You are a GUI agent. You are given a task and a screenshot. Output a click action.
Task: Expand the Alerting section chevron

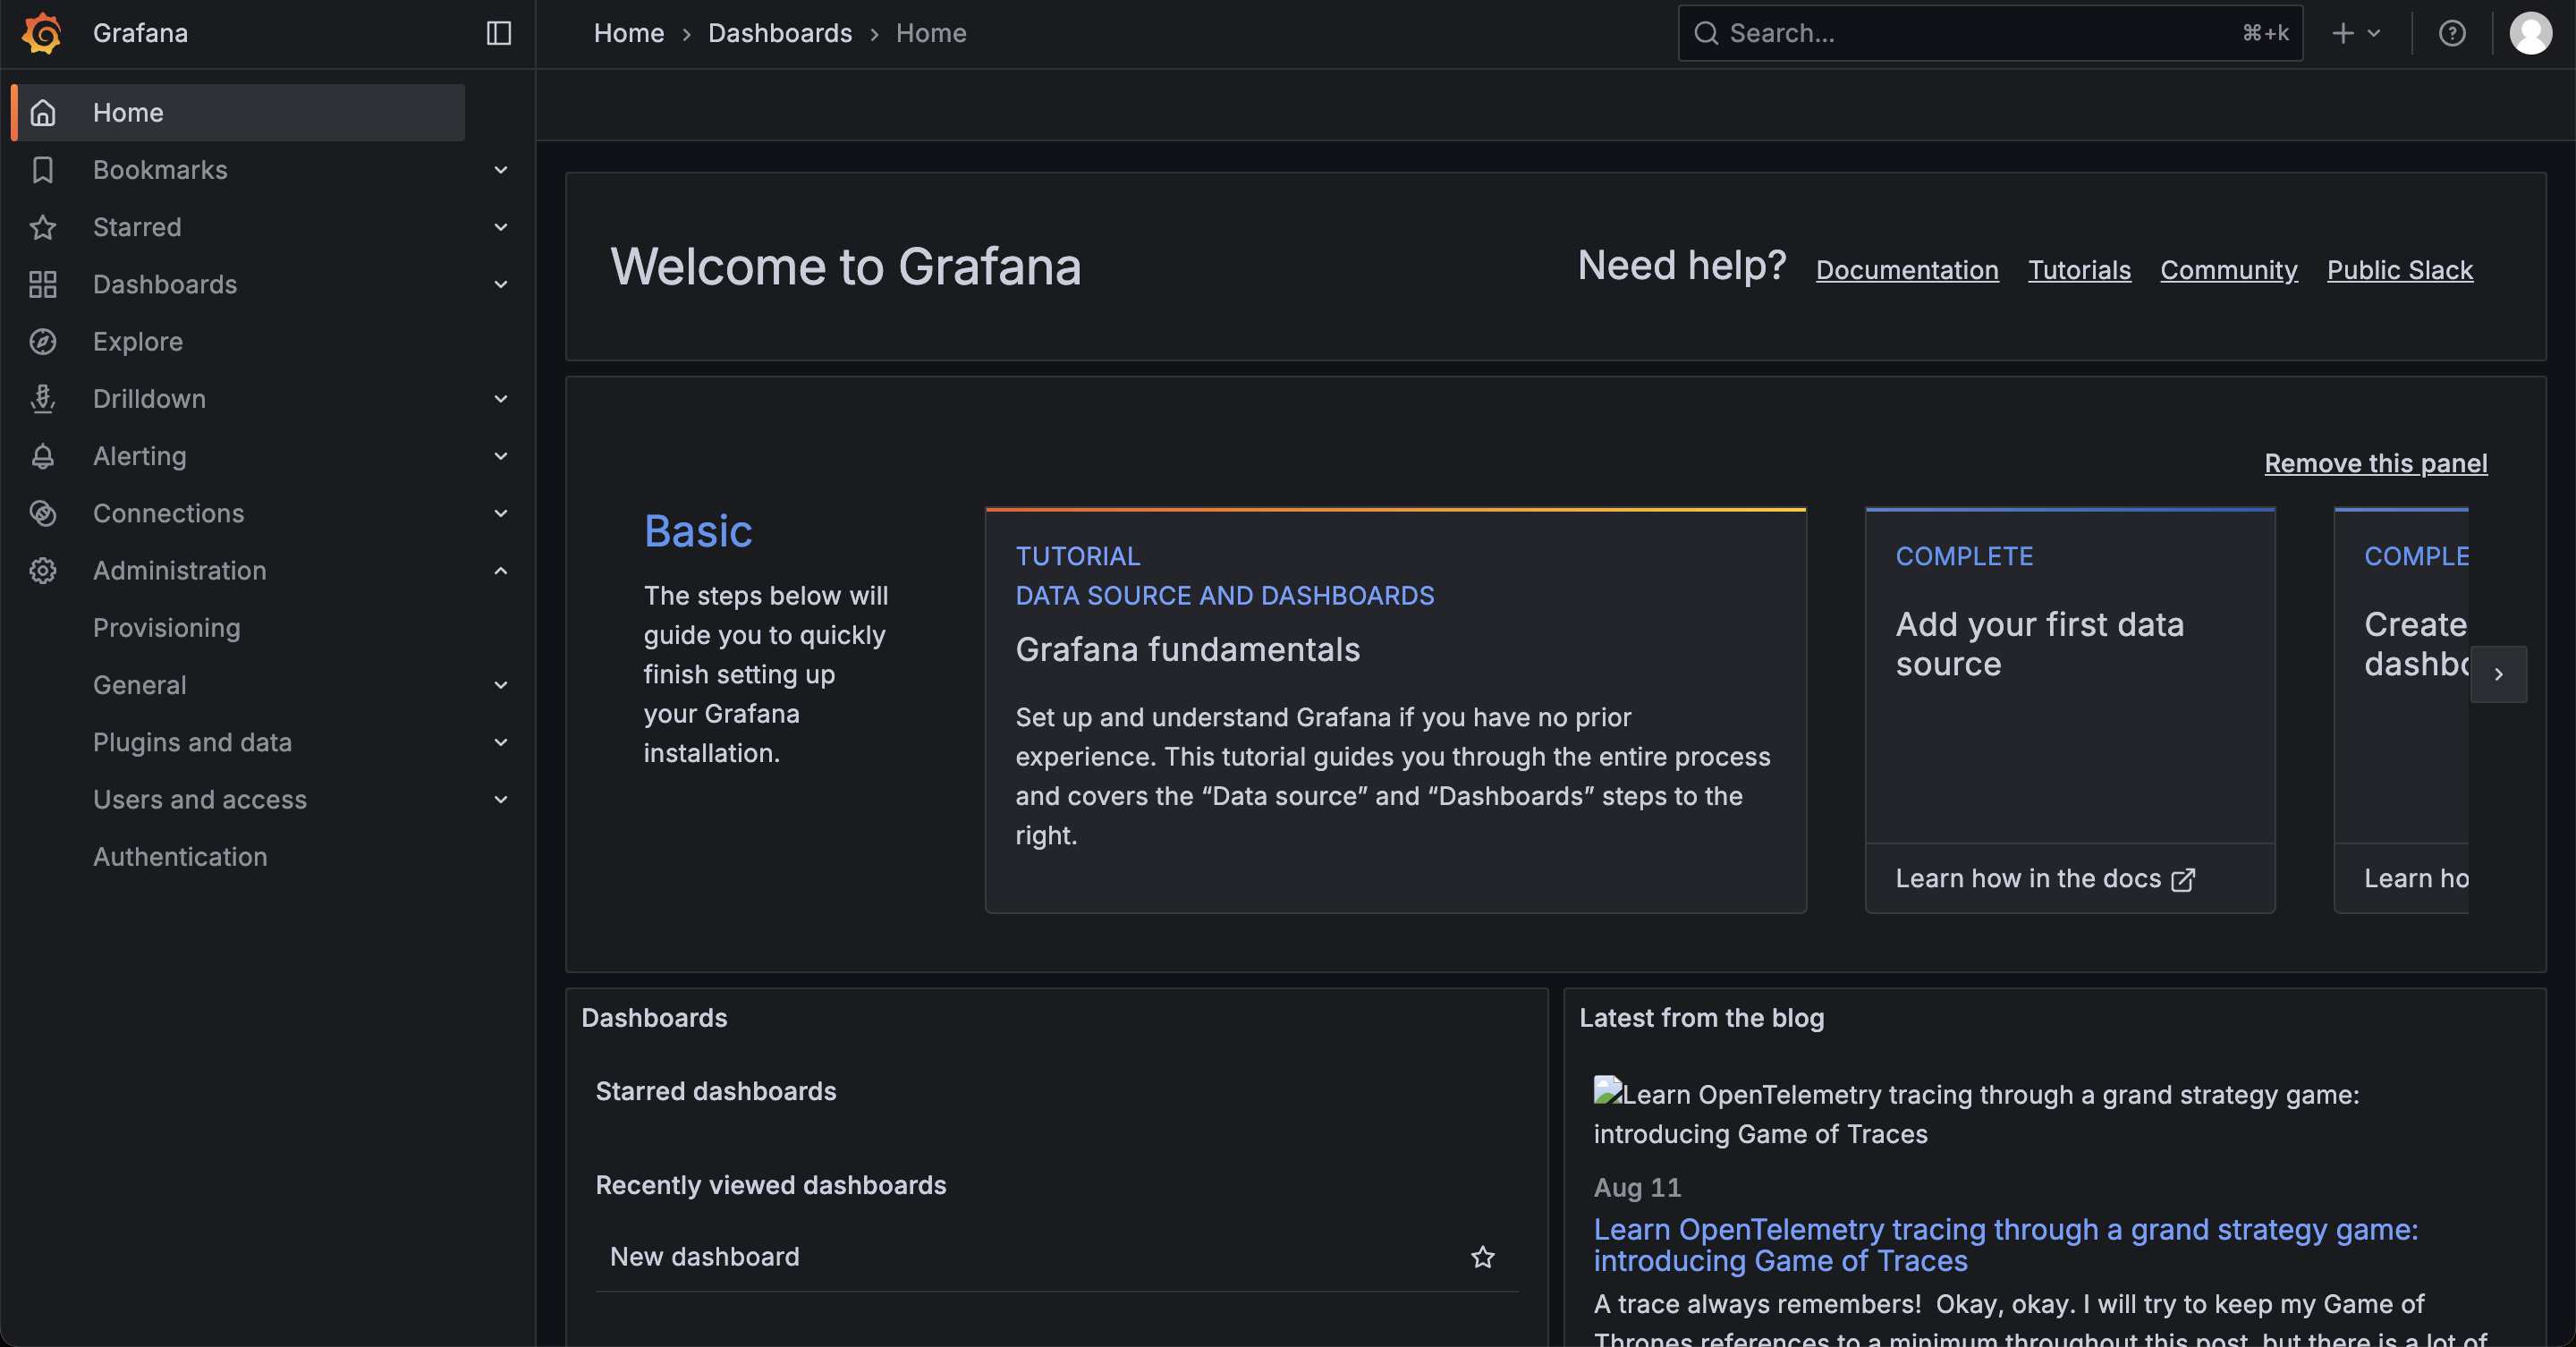(x=501, y=456)
